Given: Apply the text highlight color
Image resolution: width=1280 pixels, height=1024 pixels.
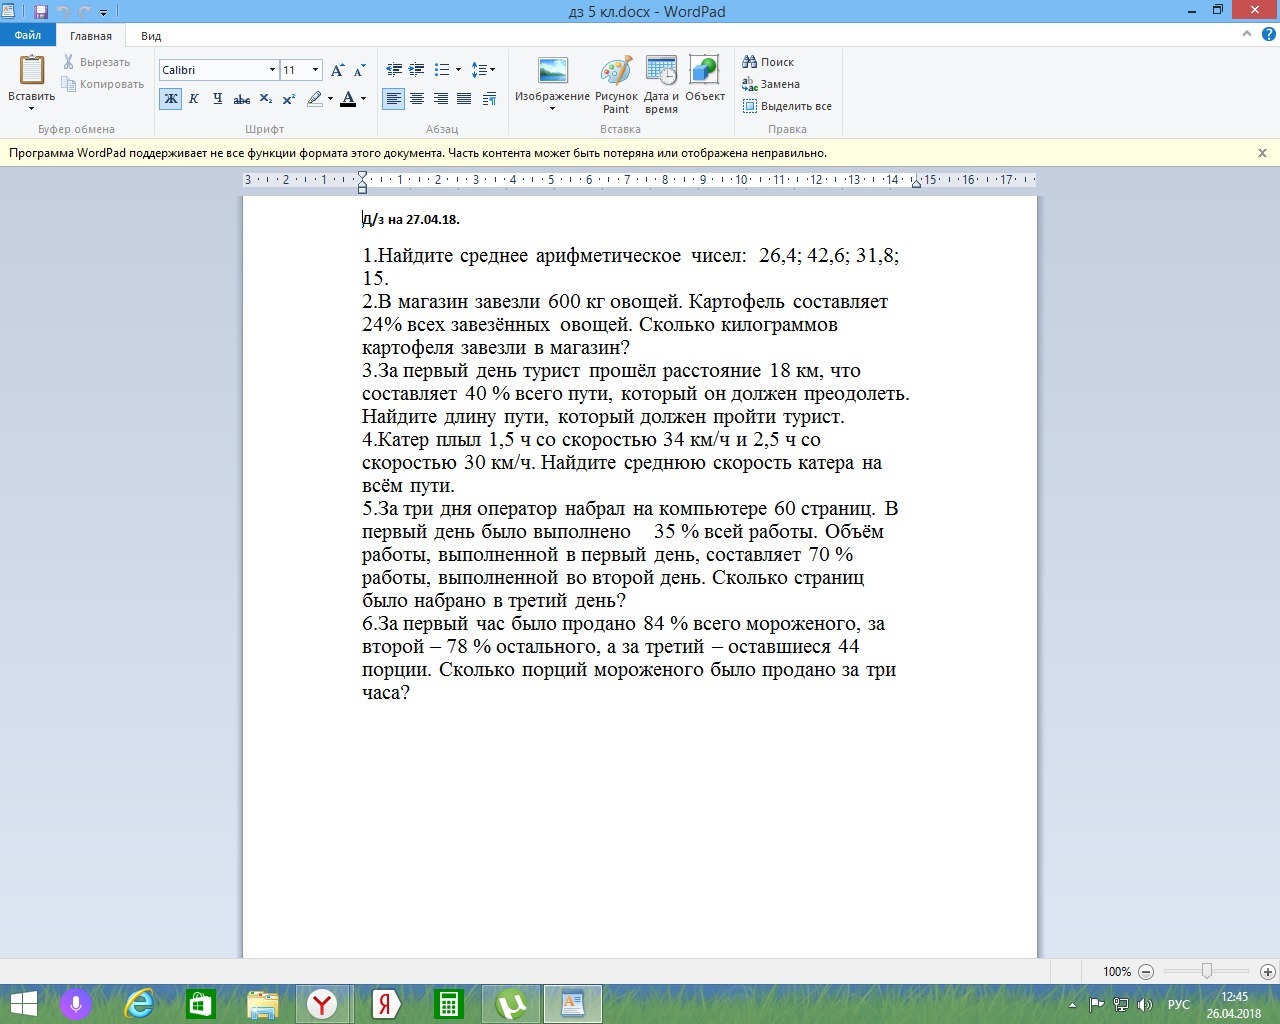Looking at the screenshot, I should pos(315,99).
